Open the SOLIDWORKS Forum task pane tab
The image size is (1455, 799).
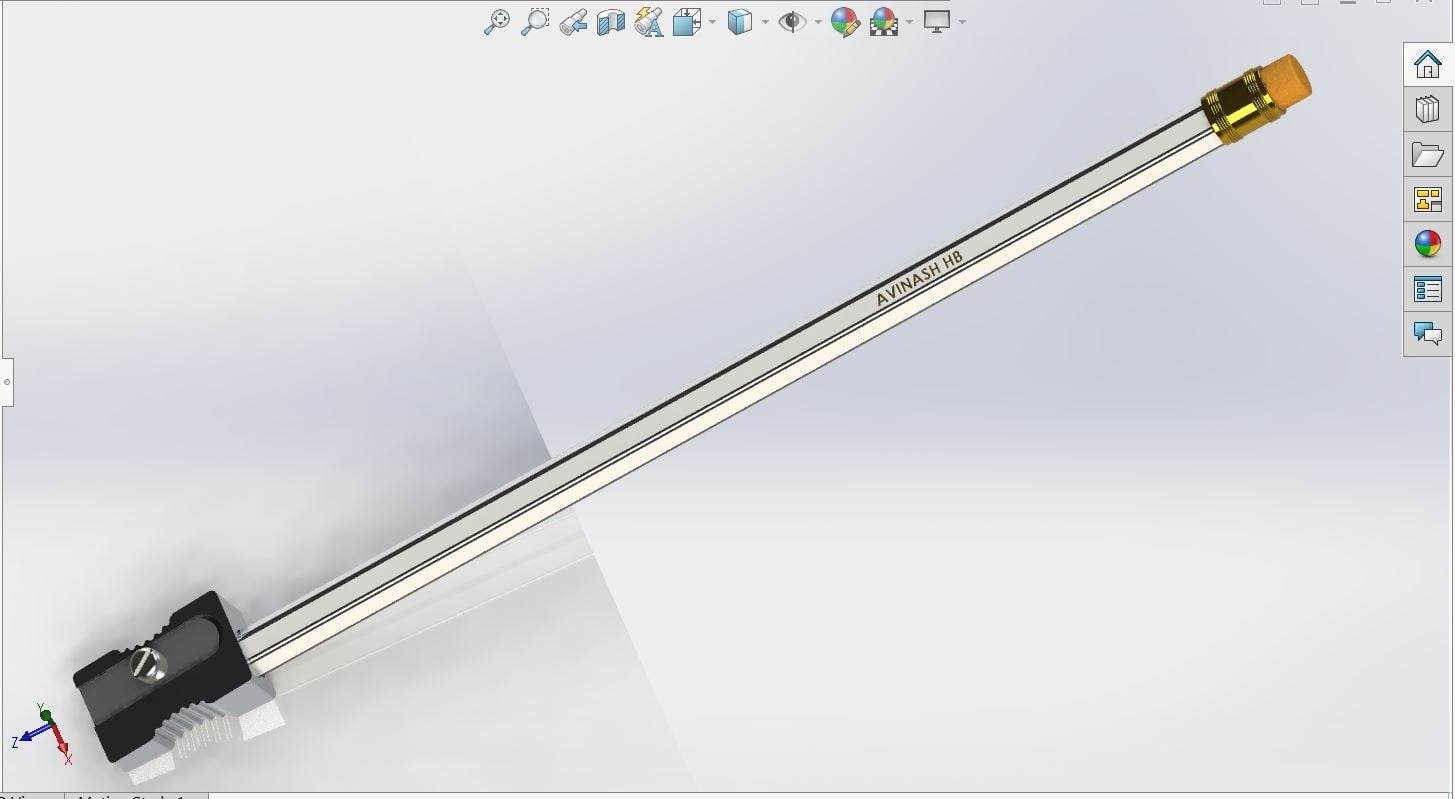(x=1428, y=333)
